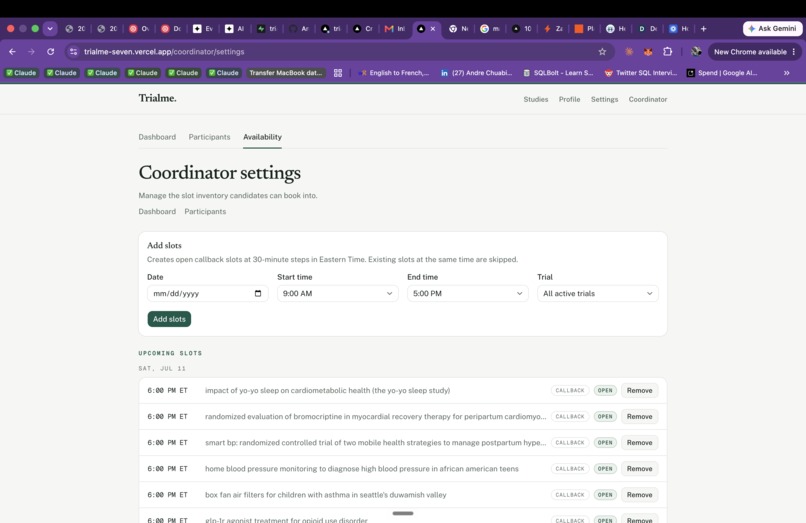Open the Trial dropdown
This screenshot has width=806, height=523.
(597, 293)
